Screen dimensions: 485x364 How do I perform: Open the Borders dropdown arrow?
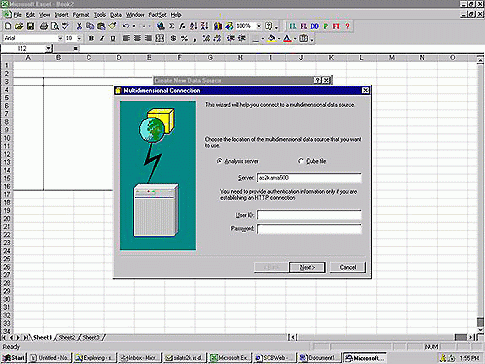263,39
